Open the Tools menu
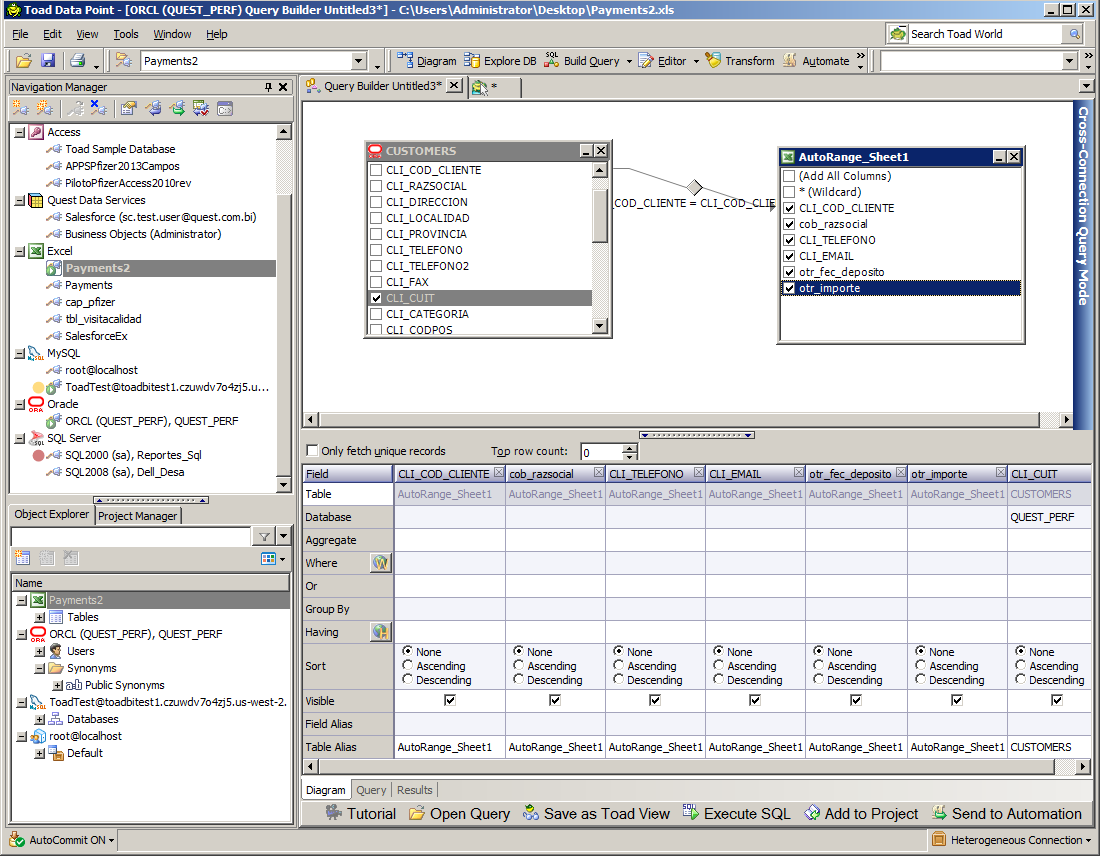 [126, 34]
